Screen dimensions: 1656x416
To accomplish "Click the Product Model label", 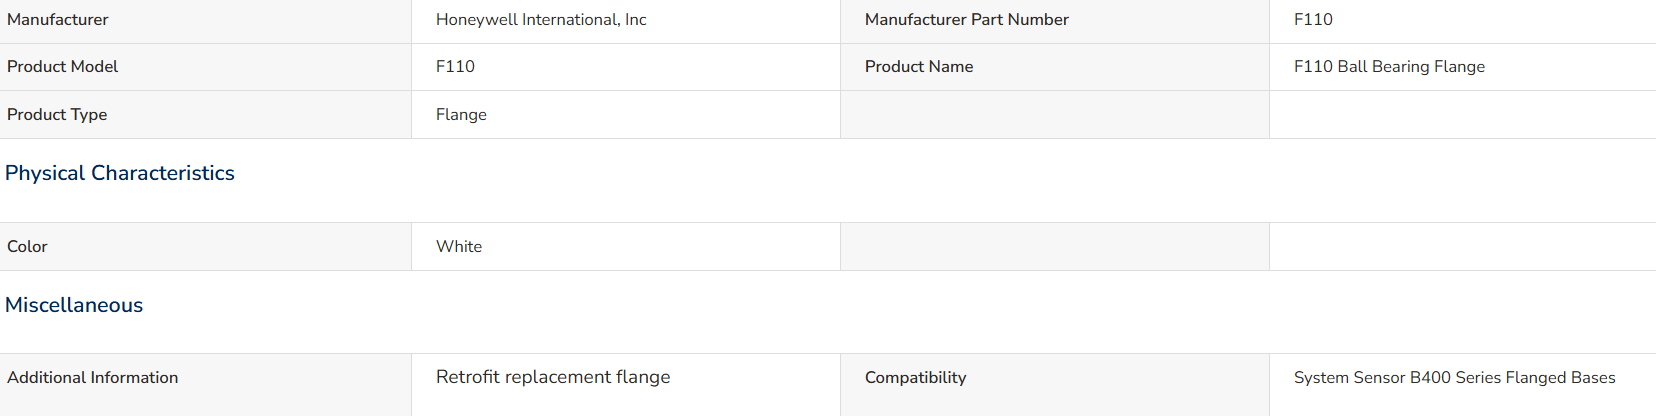I will [62, 67].
